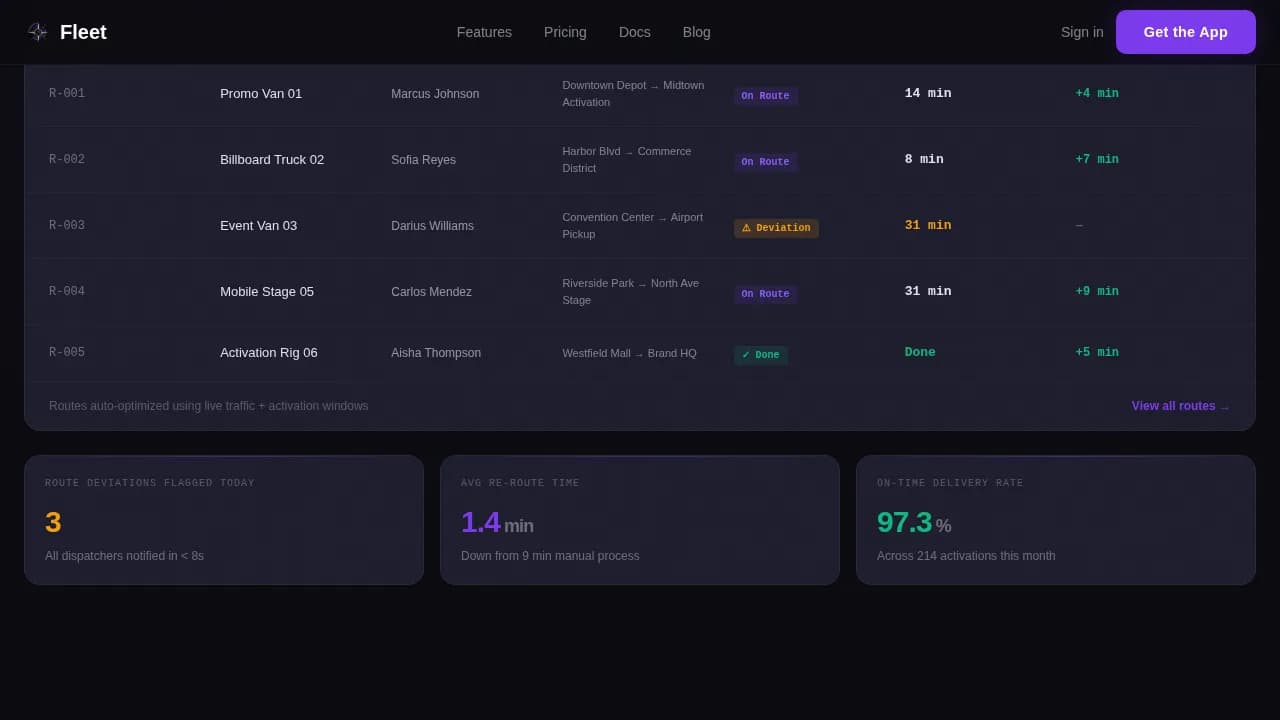The width and height of the screenshot is (1280, 720).
Task: Open the Sign in link
Action: (1082, 32)
